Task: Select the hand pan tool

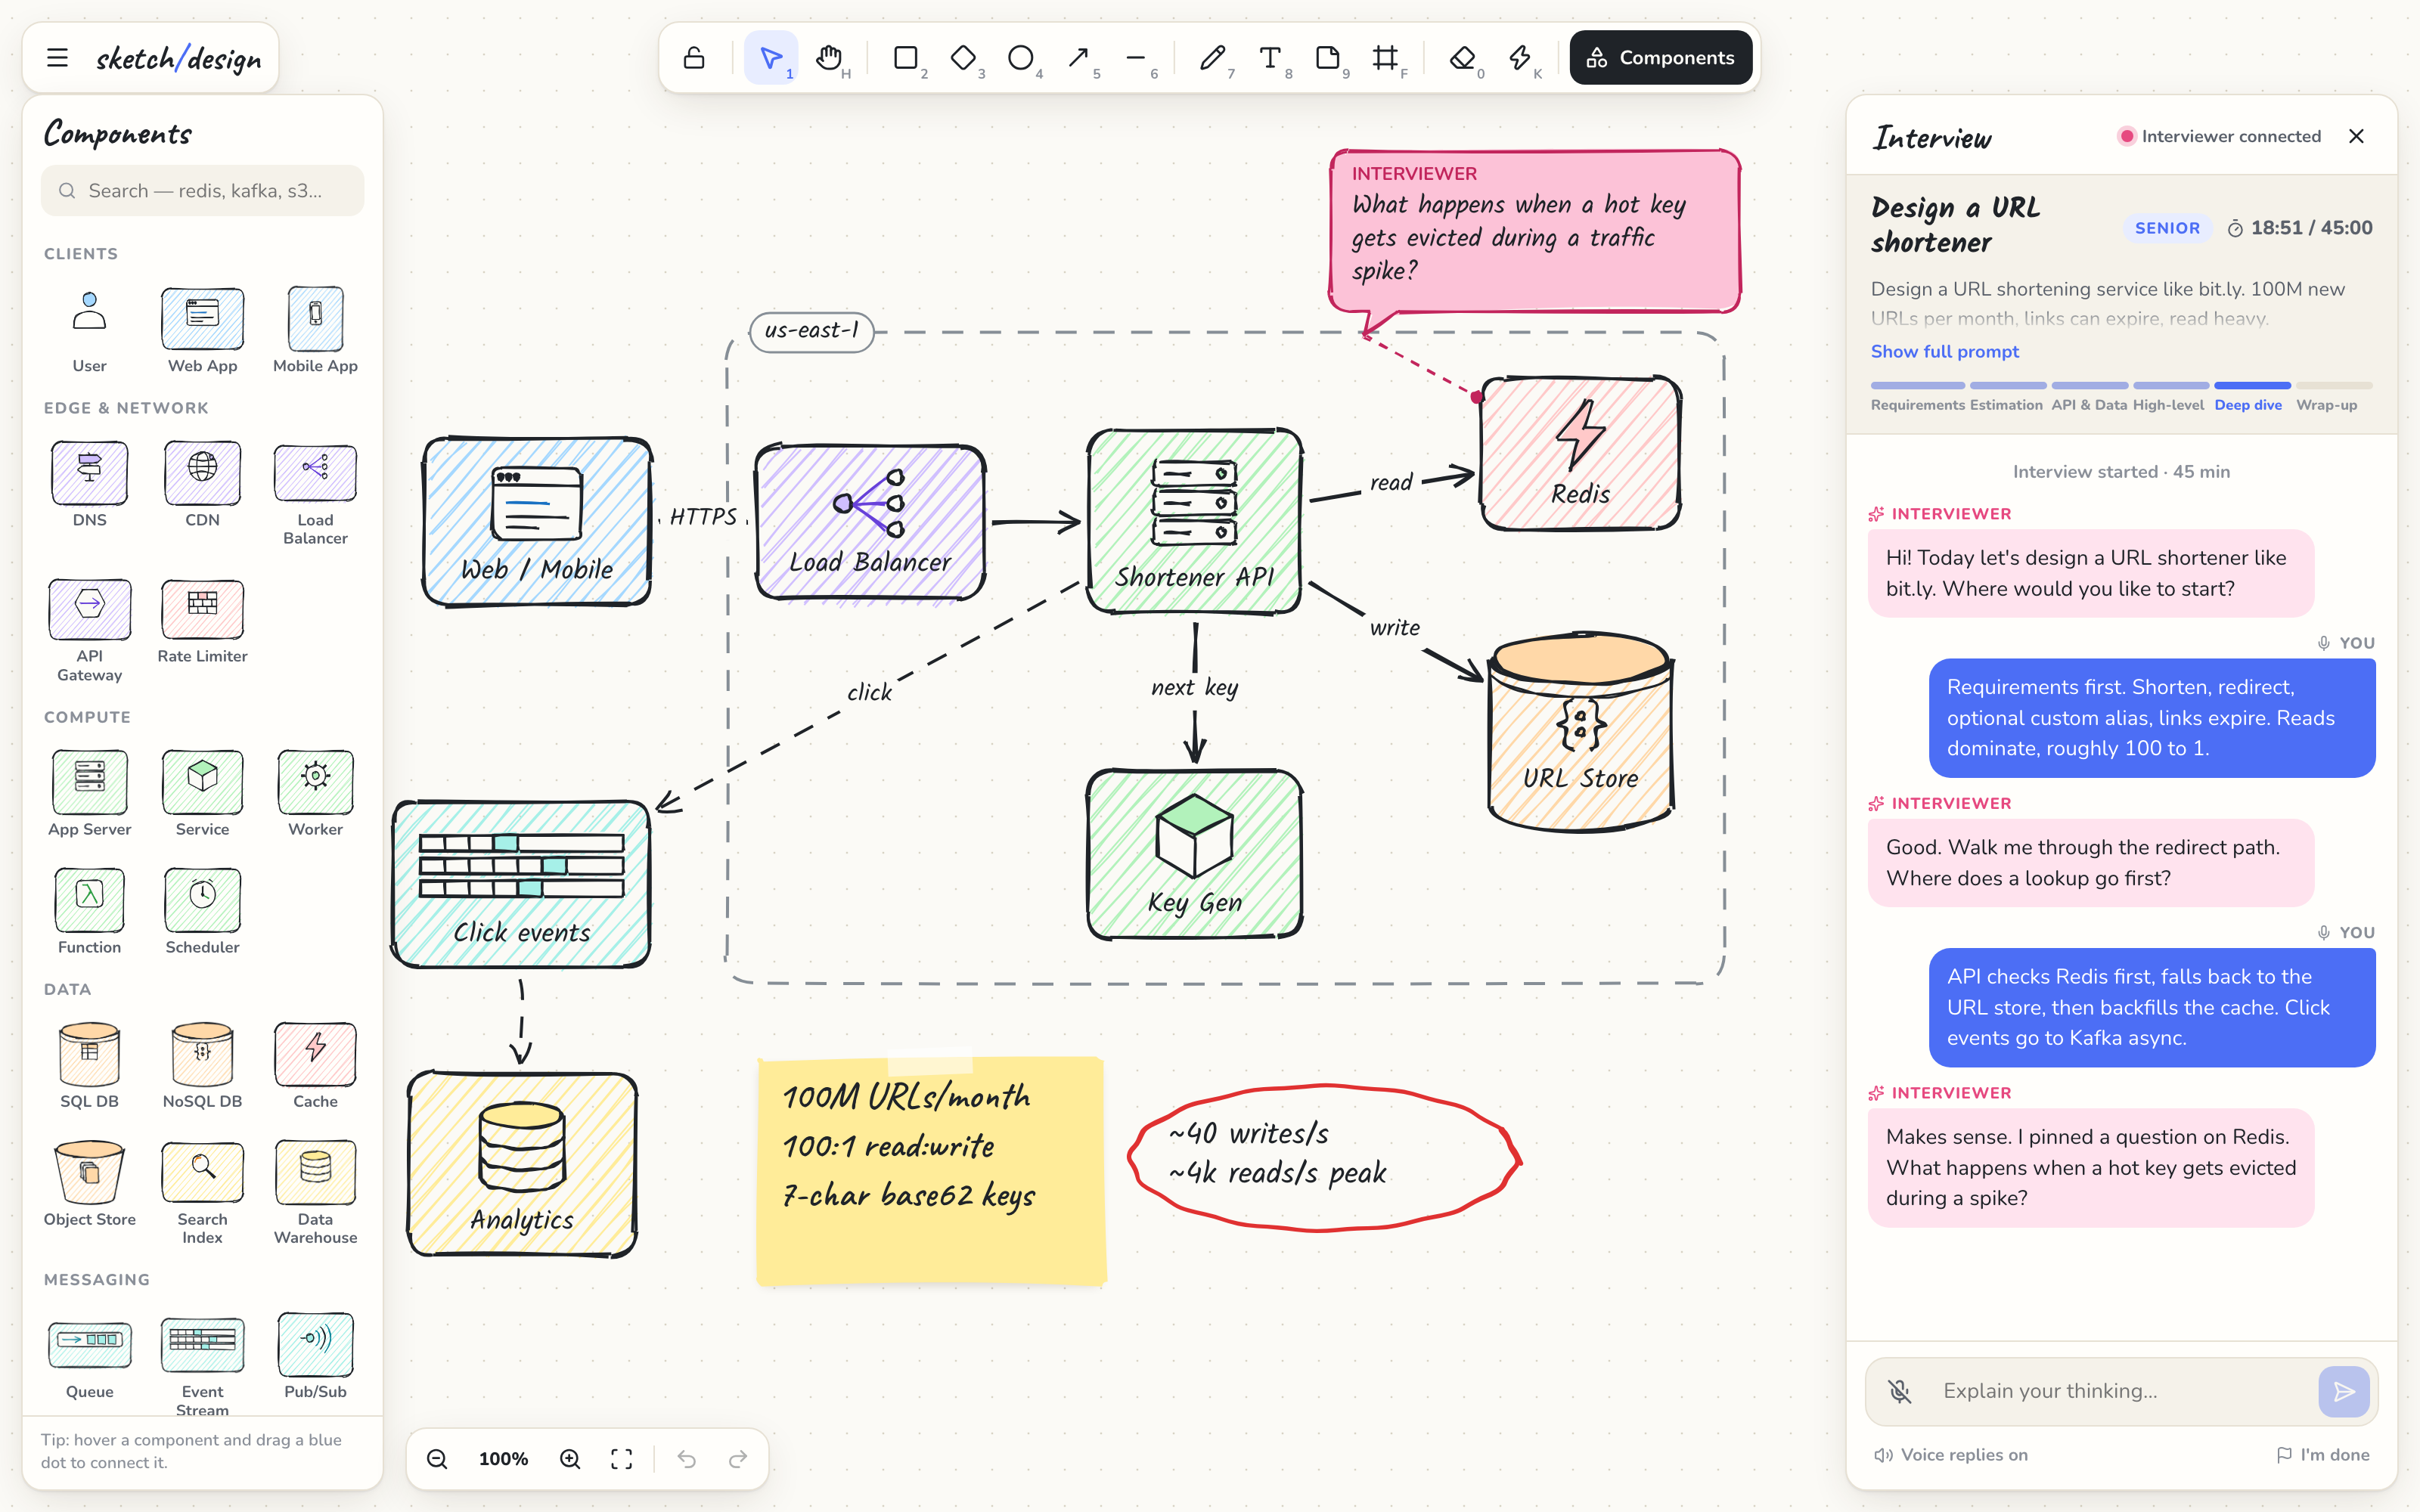Action: coord(829,58)
